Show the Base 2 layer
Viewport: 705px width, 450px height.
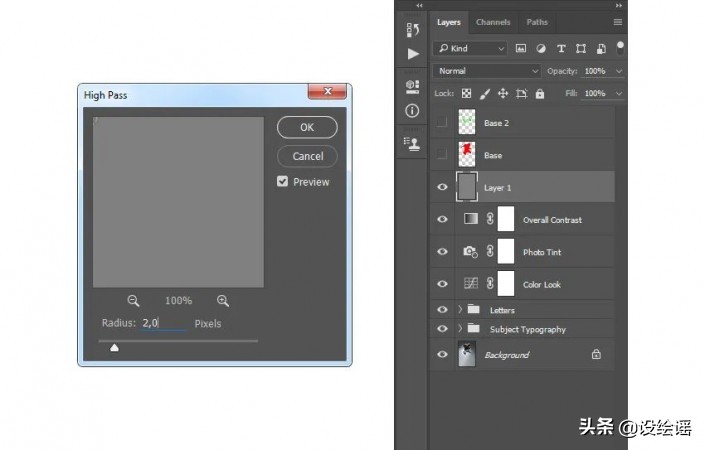tap(442, 122)
